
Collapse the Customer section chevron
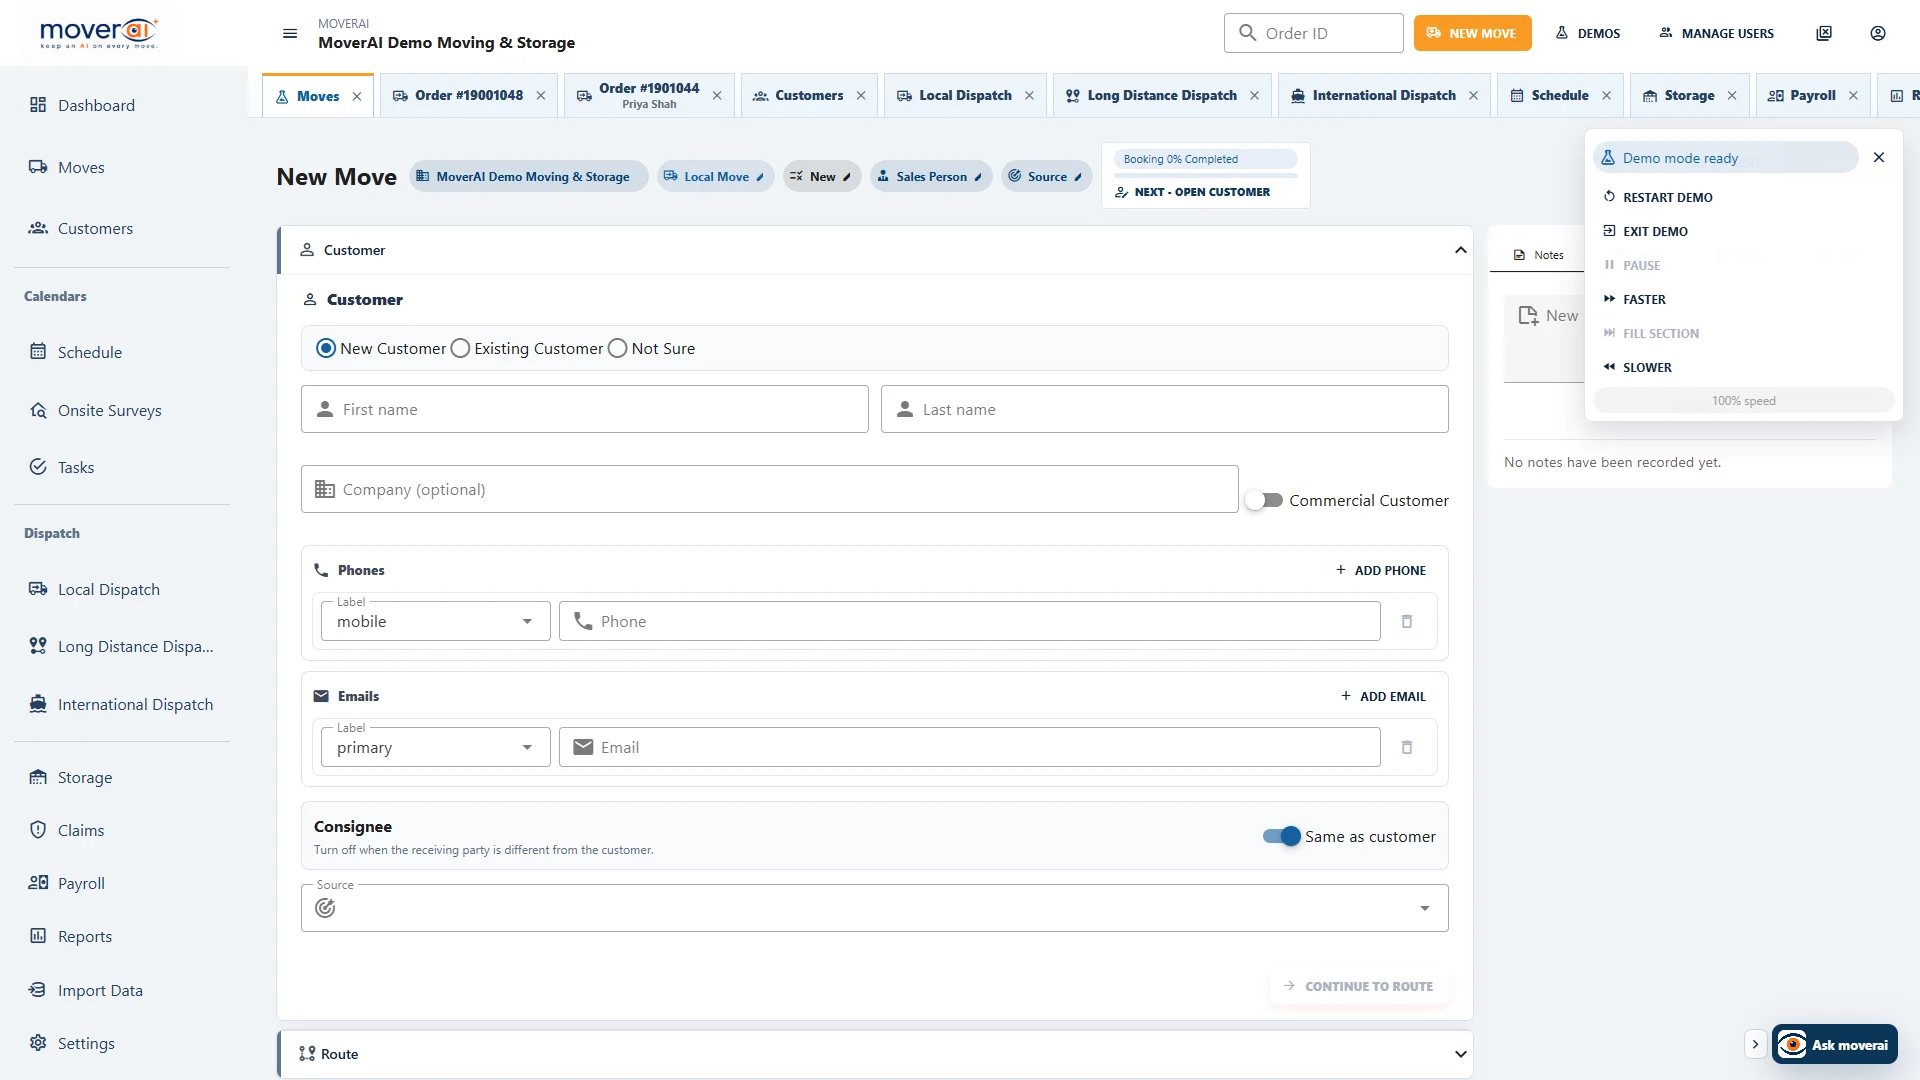[x=1461, y=250]
